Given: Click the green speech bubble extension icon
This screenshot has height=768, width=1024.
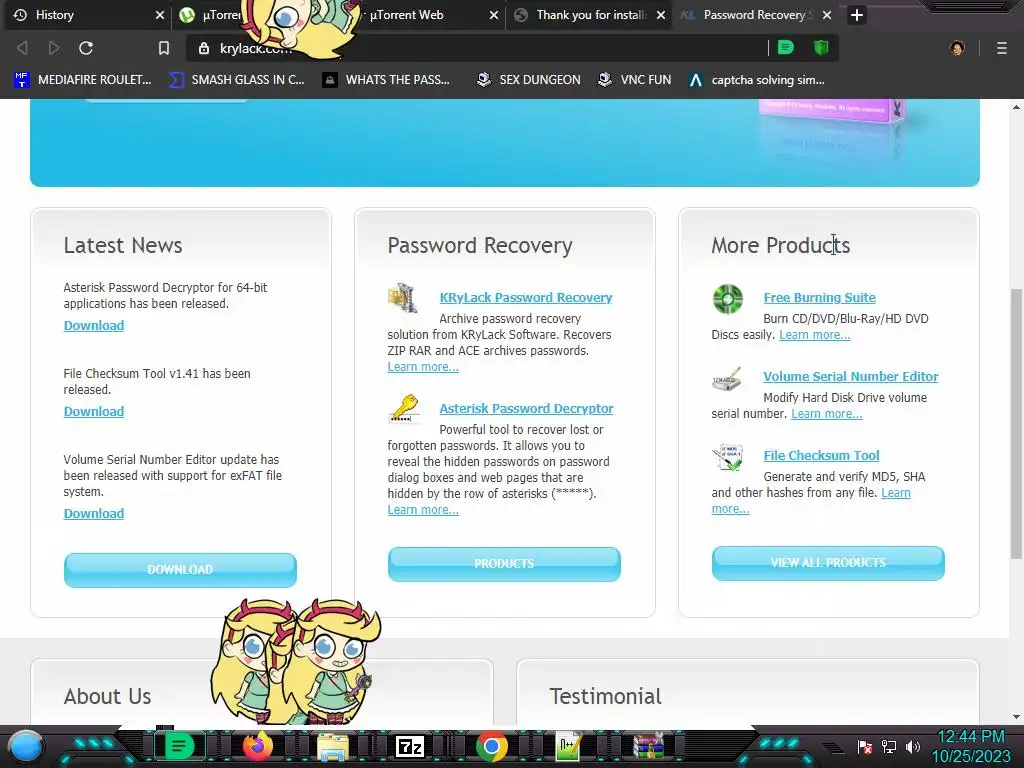Looking at the screenshot, I should 786,47.
